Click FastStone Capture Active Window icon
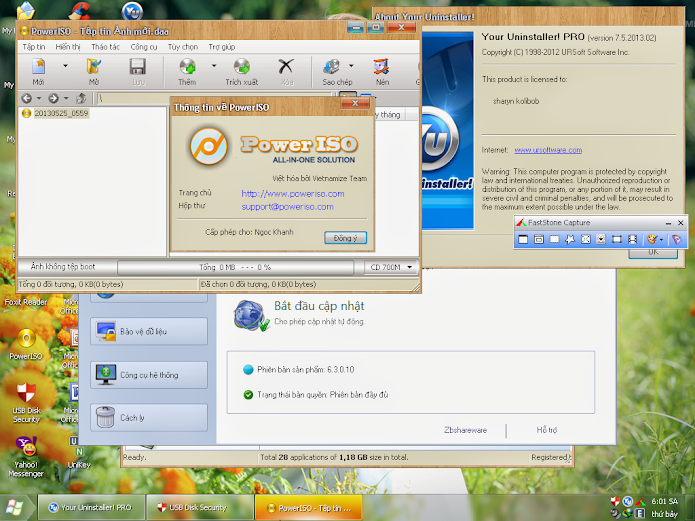This screenshot has width=695, height=521. 523,239
